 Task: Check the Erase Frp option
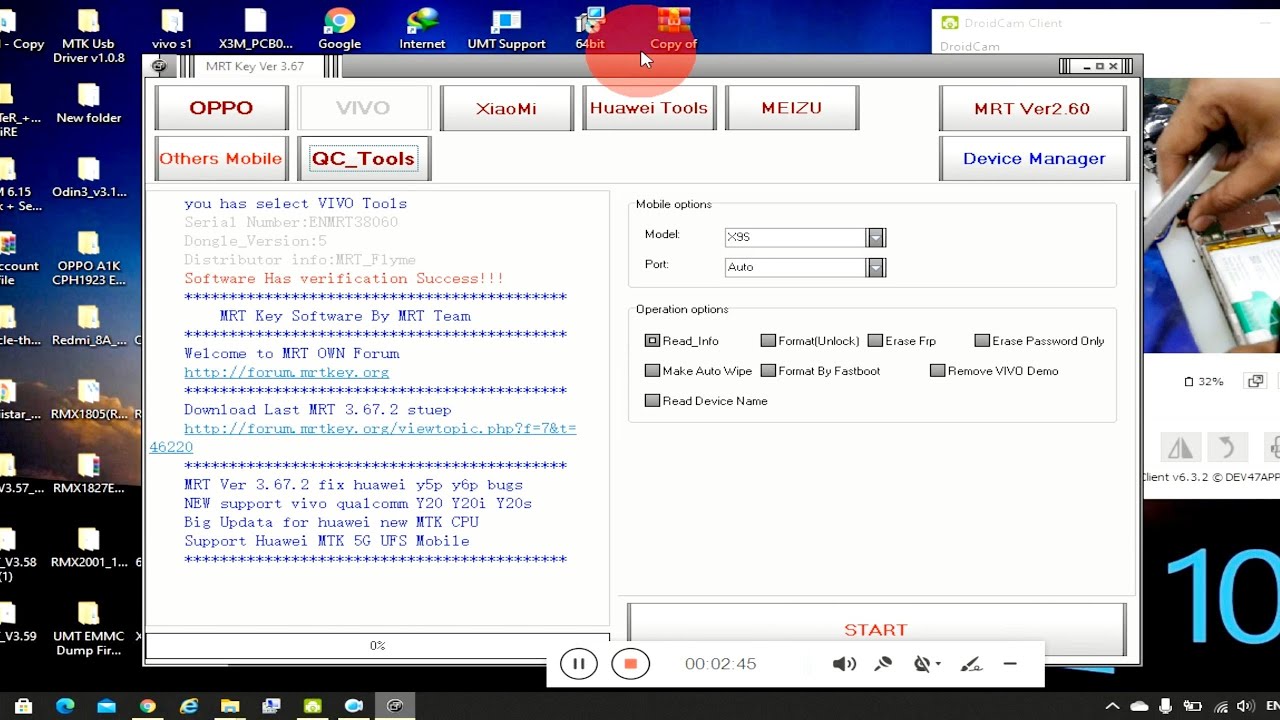(875, 341)
